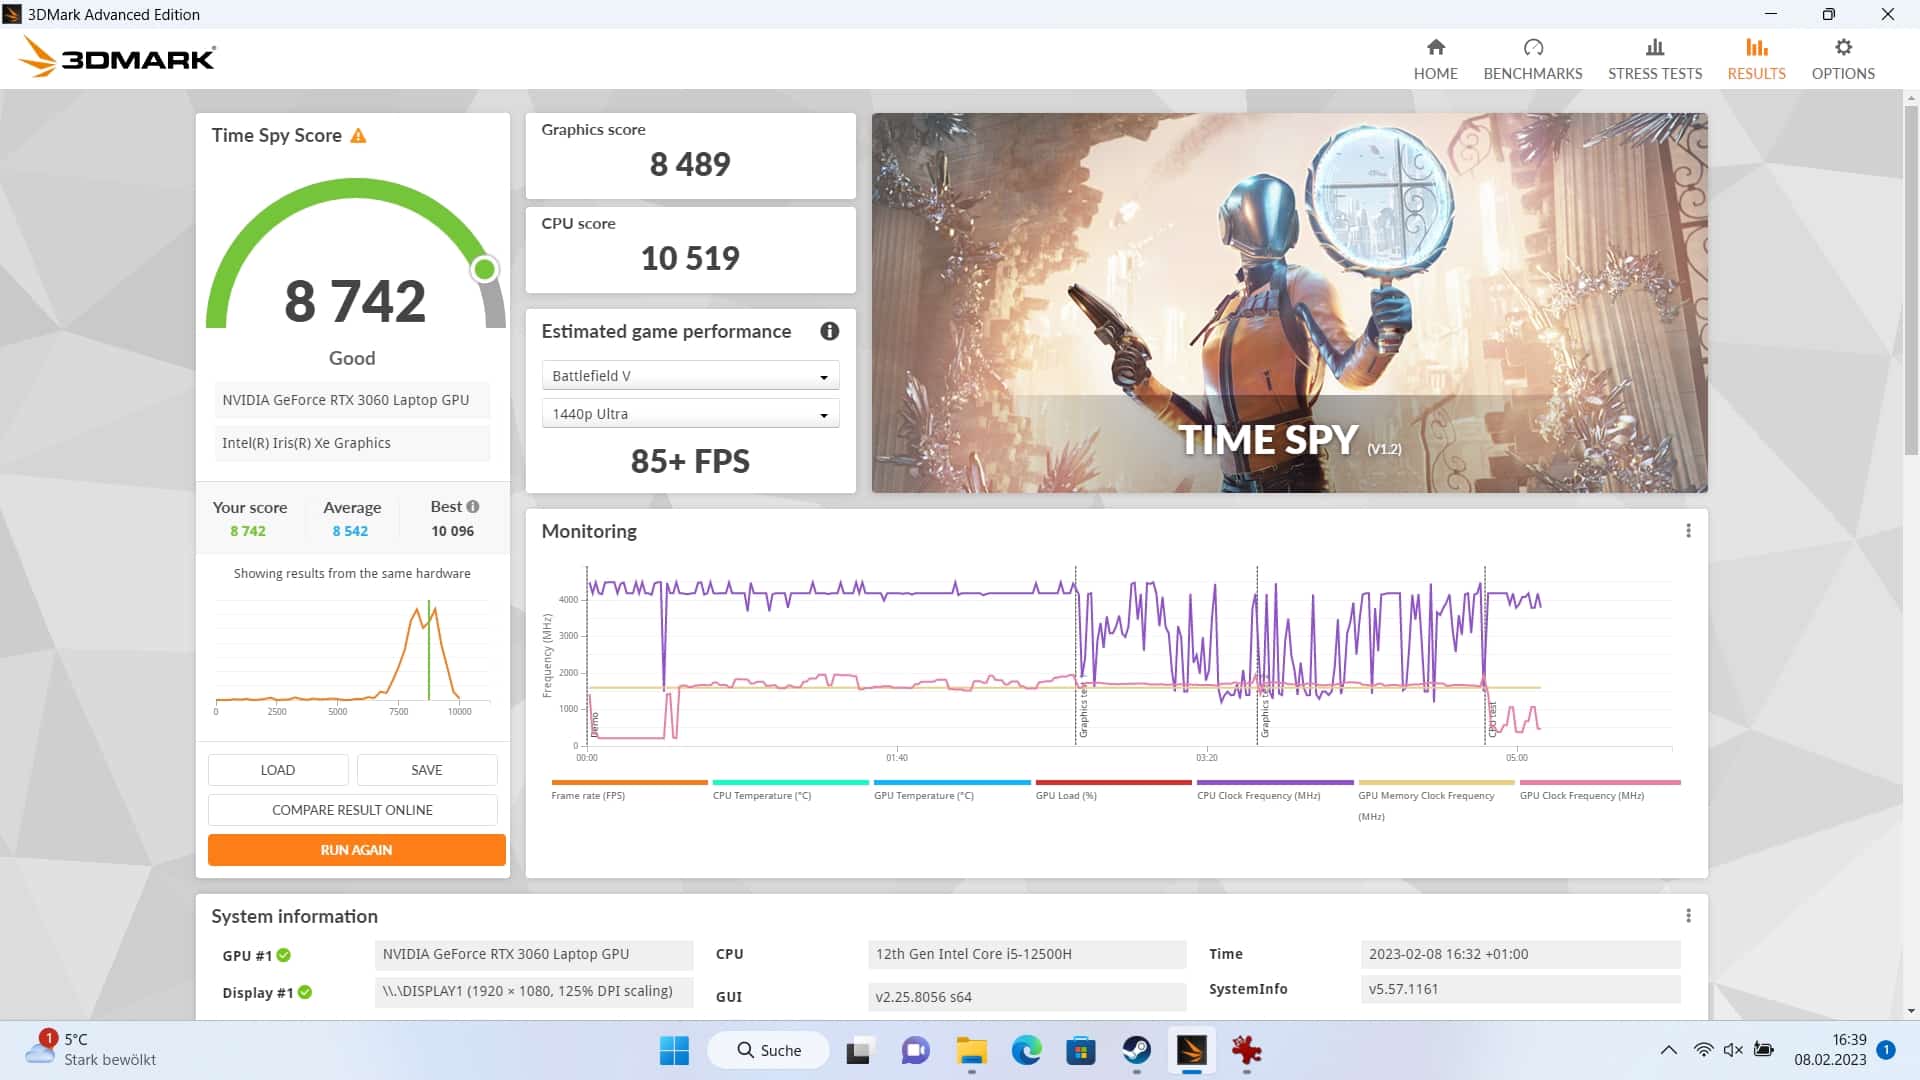Open System information three-dot menu
Image resolution: width=1920 pixels, height=1080 pixels.
[x=1688, y=916]
